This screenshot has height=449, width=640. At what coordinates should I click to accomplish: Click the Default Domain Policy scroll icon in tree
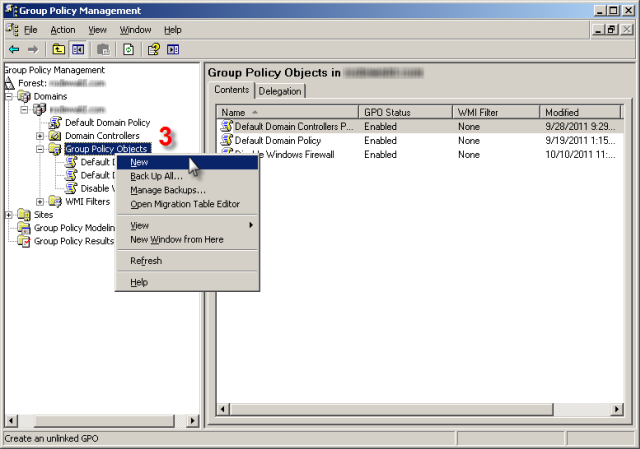pos(55,122)
